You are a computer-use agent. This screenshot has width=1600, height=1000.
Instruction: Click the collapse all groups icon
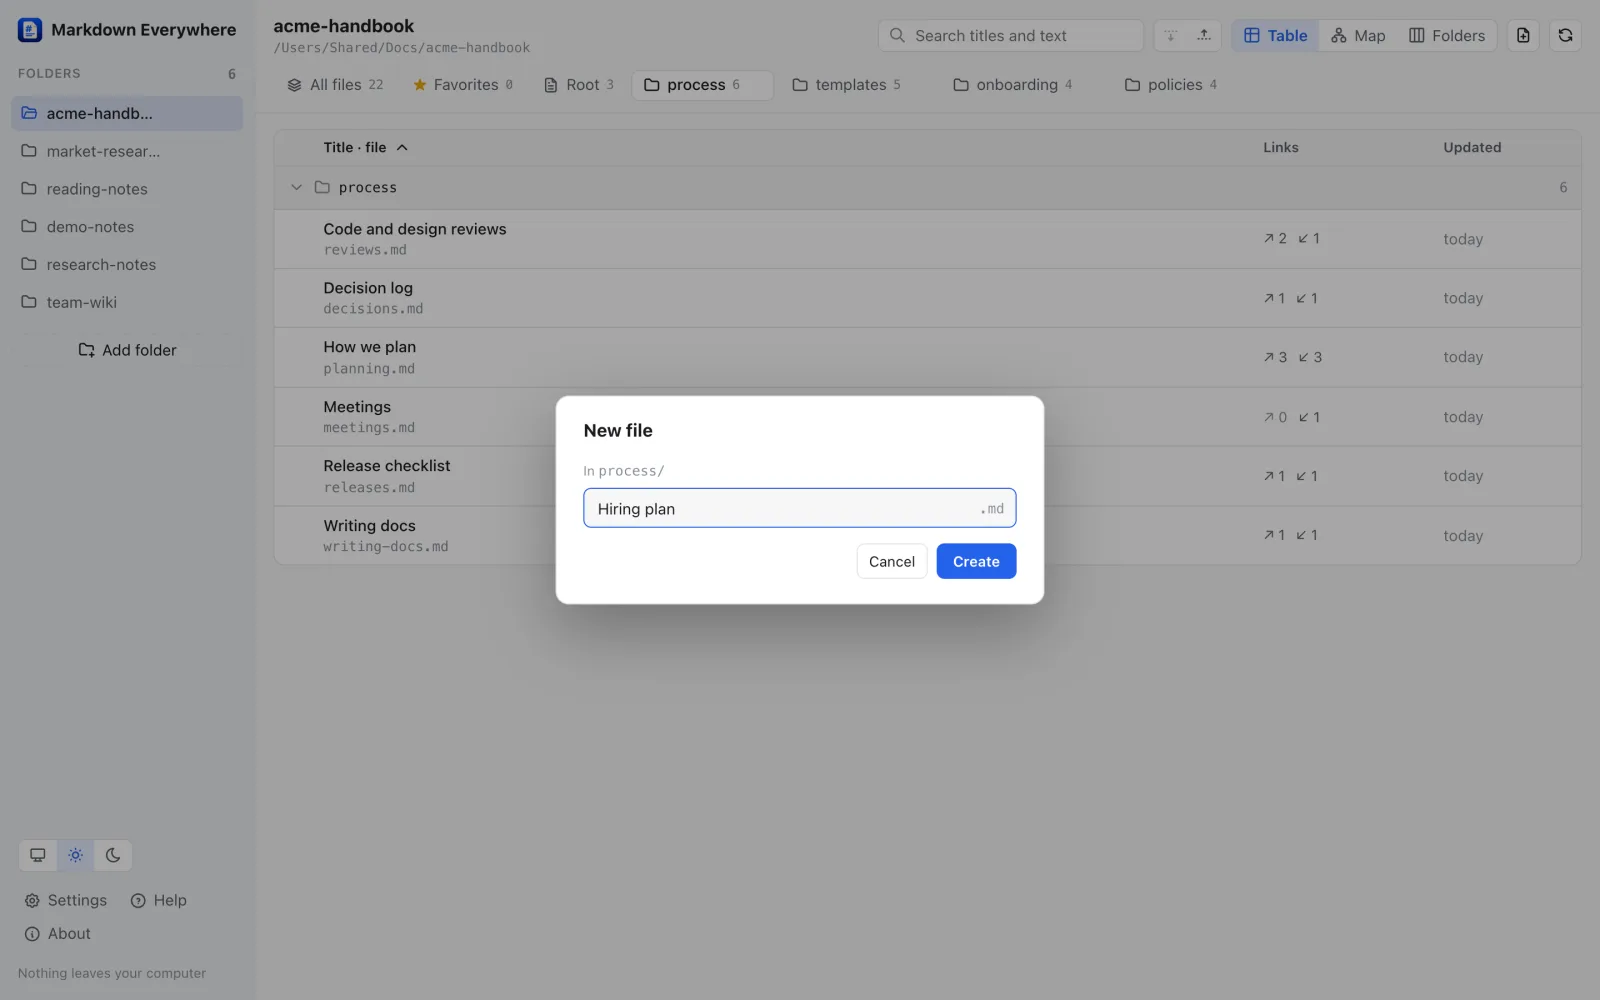(1204, 36)
